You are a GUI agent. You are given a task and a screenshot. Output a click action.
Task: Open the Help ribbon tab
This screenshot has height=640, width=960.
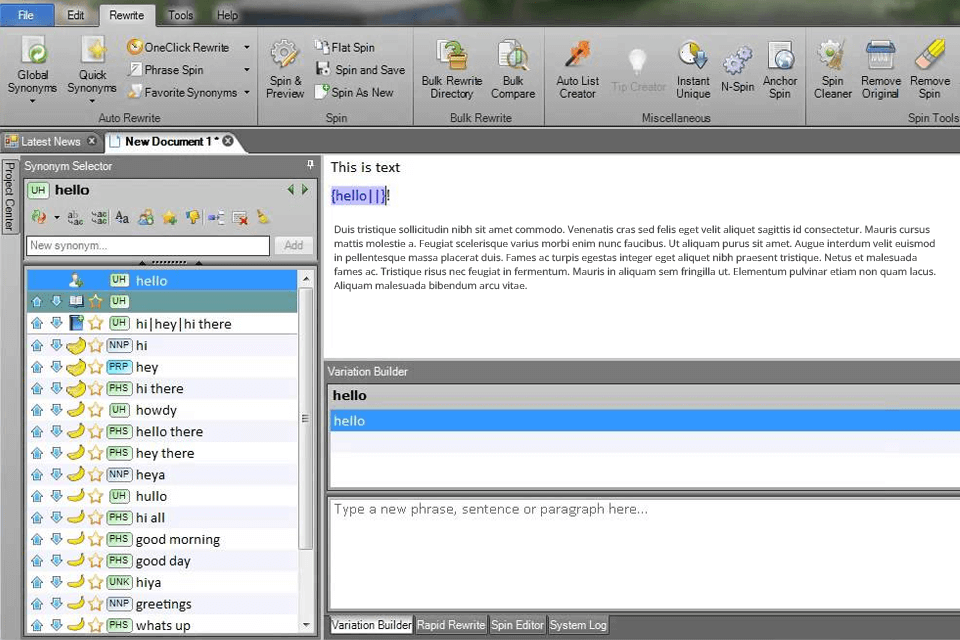[x=227, y=15]
